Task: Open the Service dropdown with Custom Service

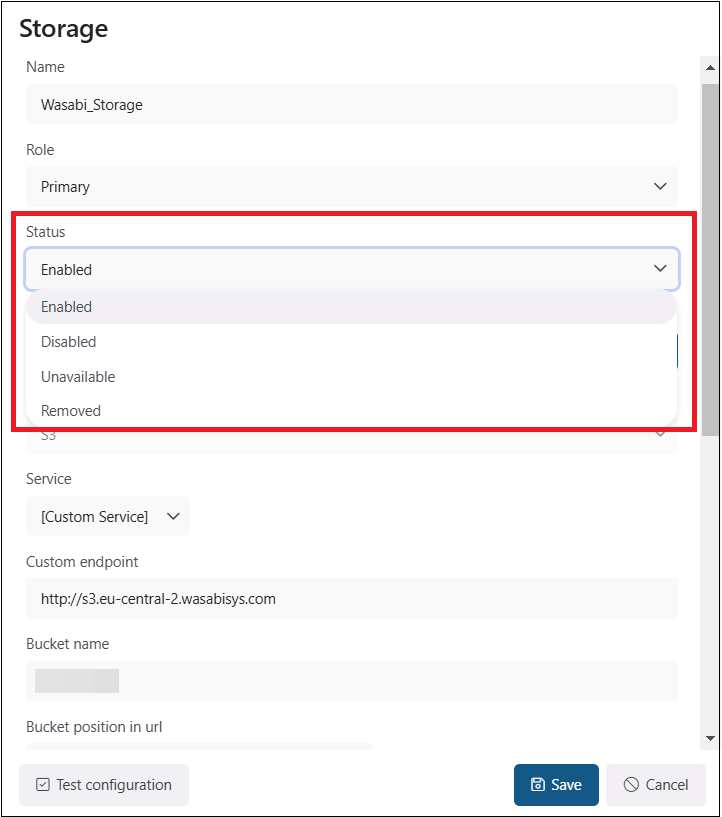Action: click(108, 517)
